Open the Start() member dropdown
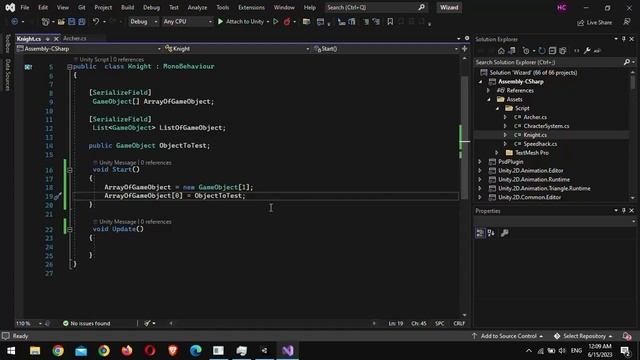This screenshot has height=360, width=640. pyautogui.click(x=386, y=49)
